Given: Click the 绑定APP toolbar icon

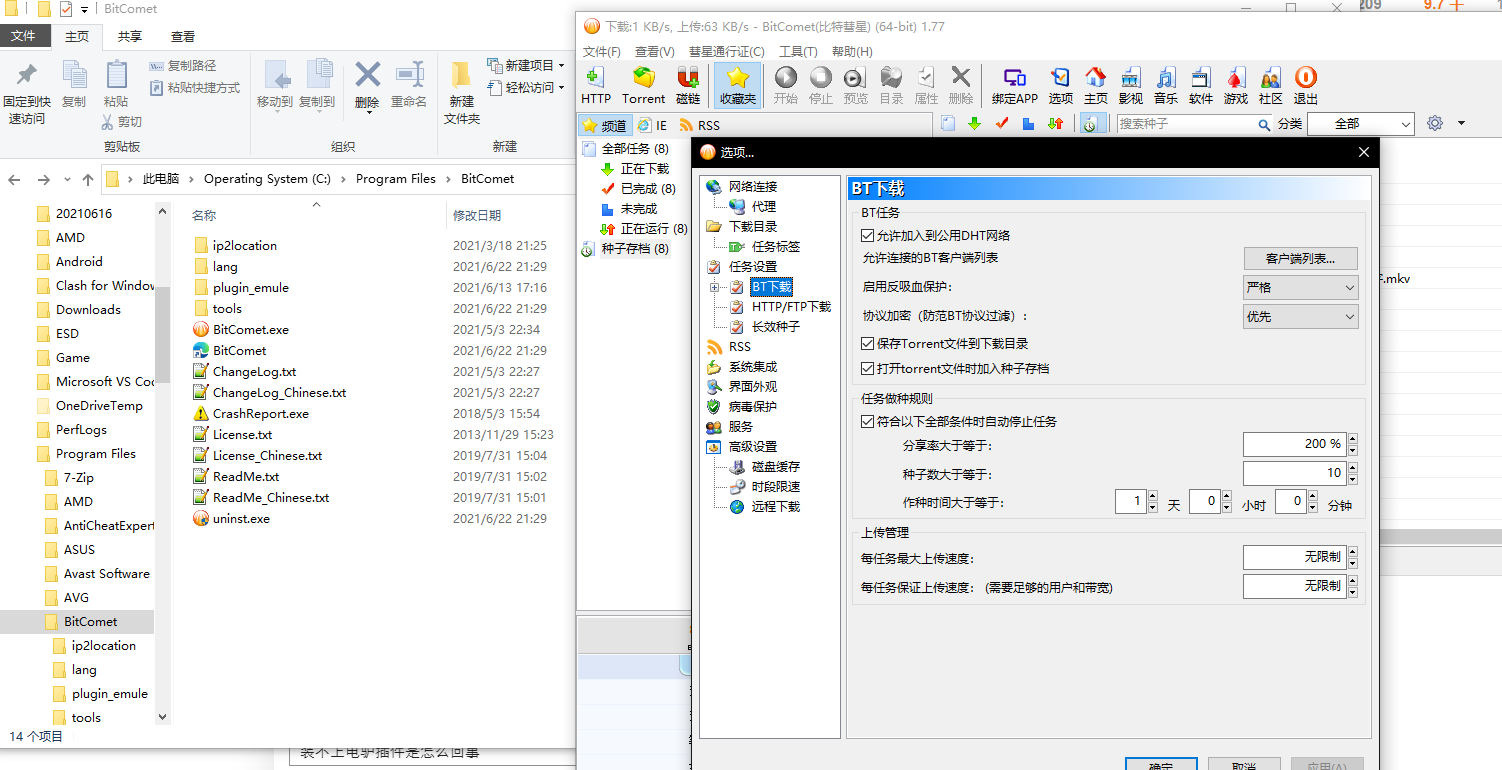Looking at the screenshot, I should pyautogui.click(x=1015, y=86).
